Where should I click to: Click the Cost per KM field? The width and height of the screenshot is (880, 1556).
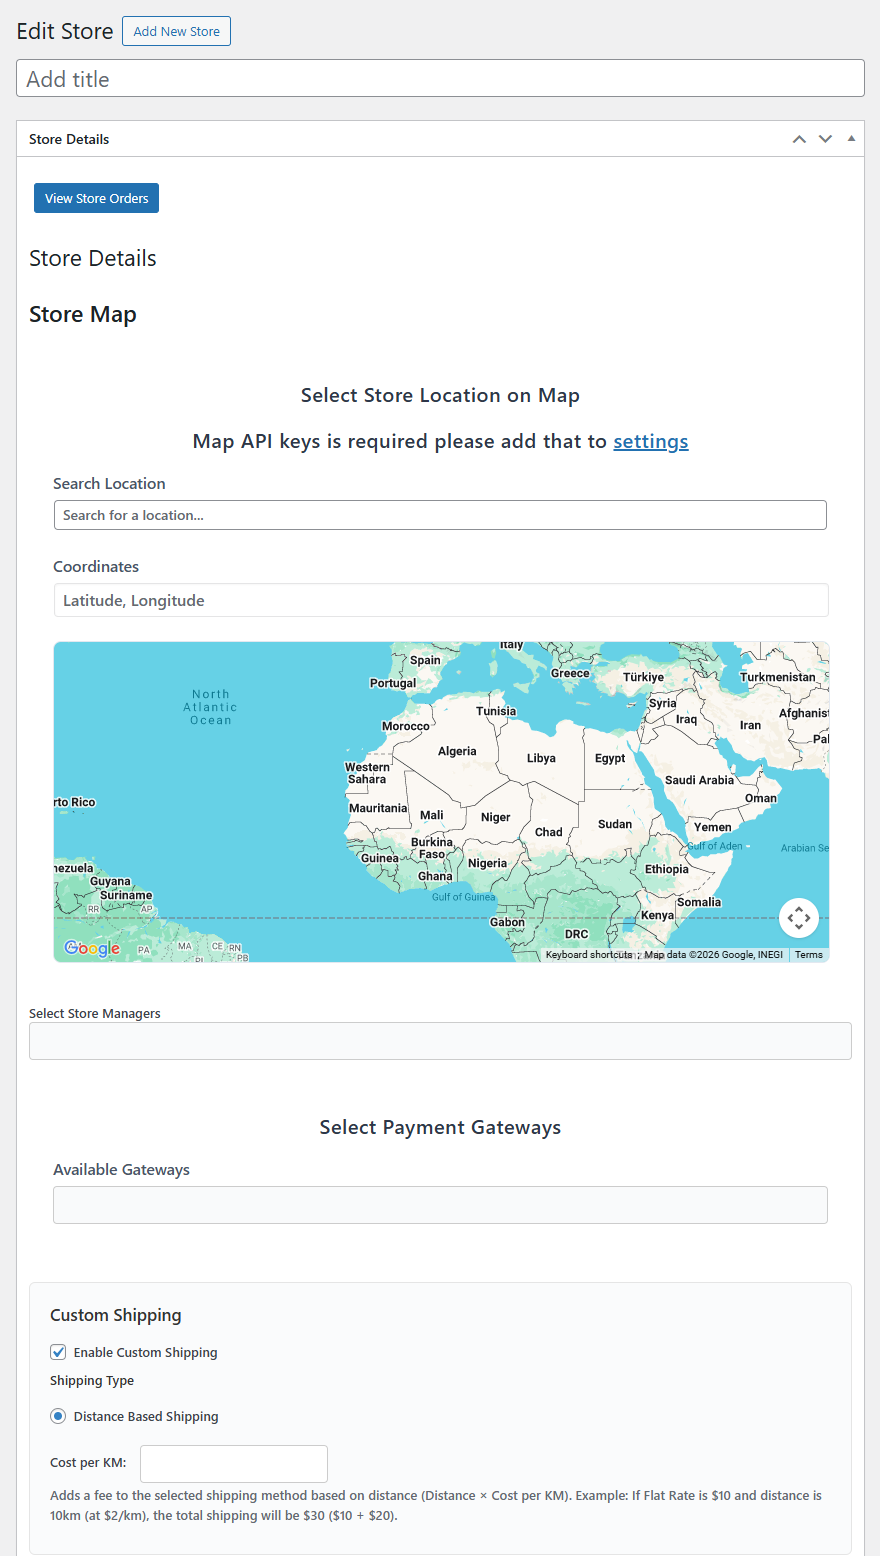(234, 1463)
